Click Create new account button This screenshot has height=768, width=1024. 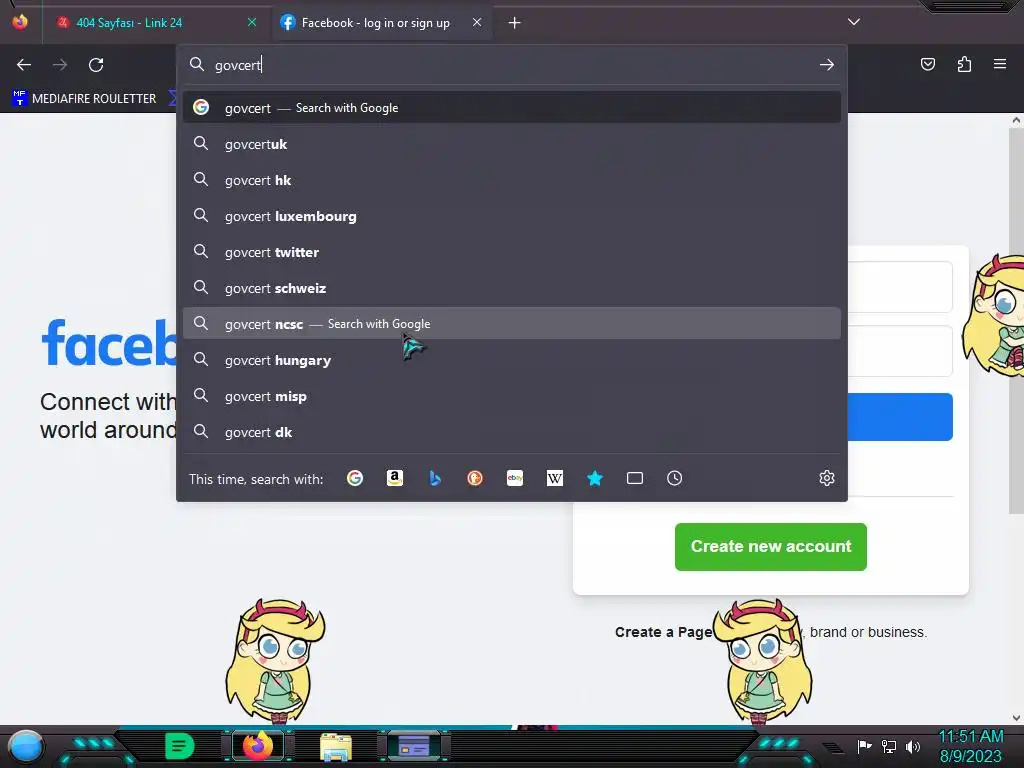pos(771,547)
